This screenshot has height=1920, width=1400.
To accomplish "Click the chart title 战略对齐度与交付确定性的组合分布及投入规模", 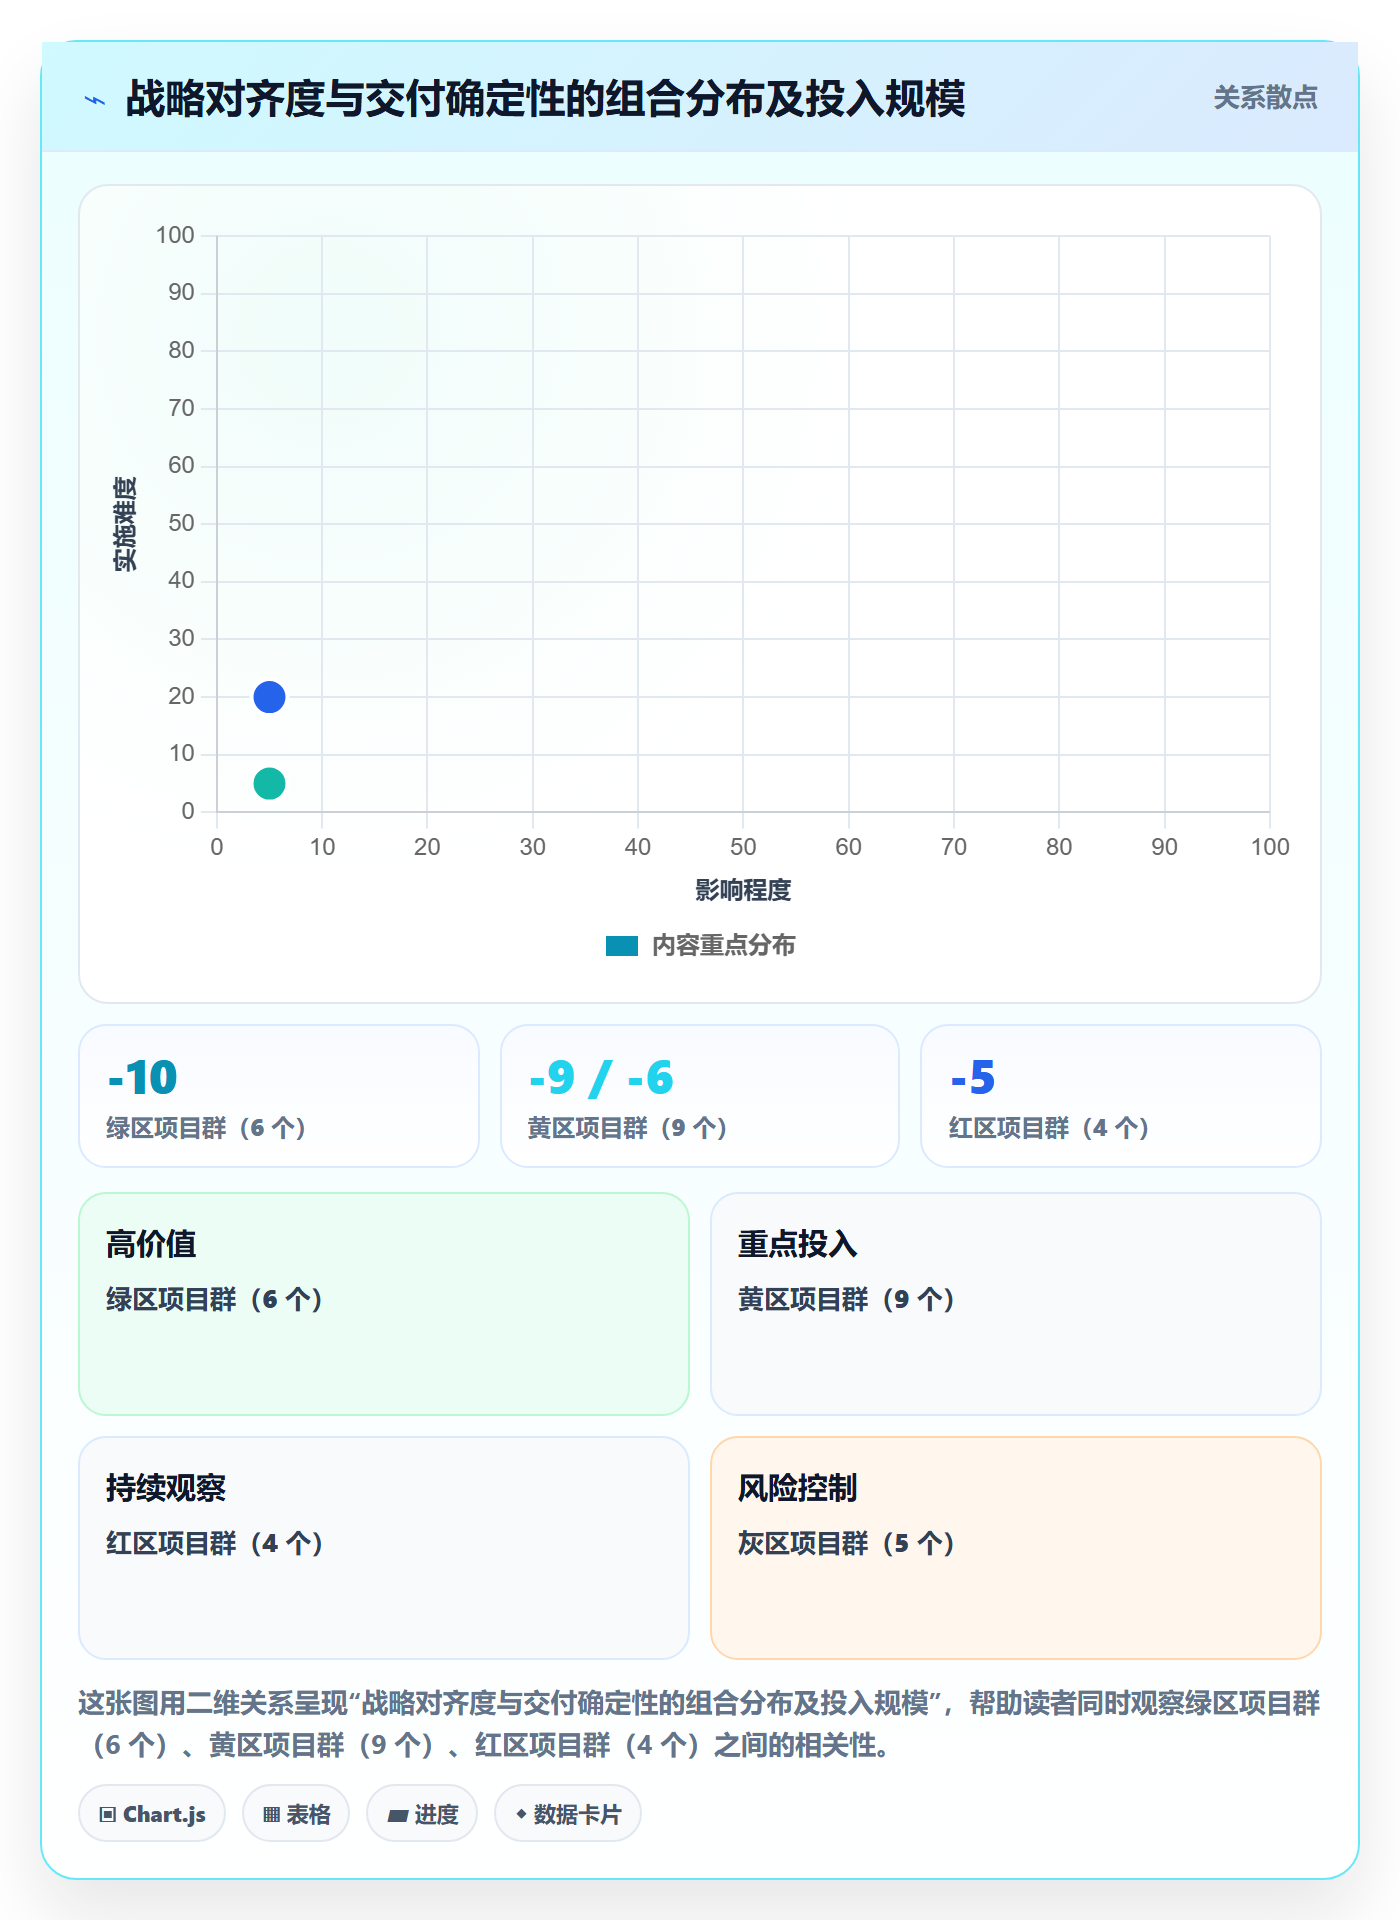I will tap(546, 99).
